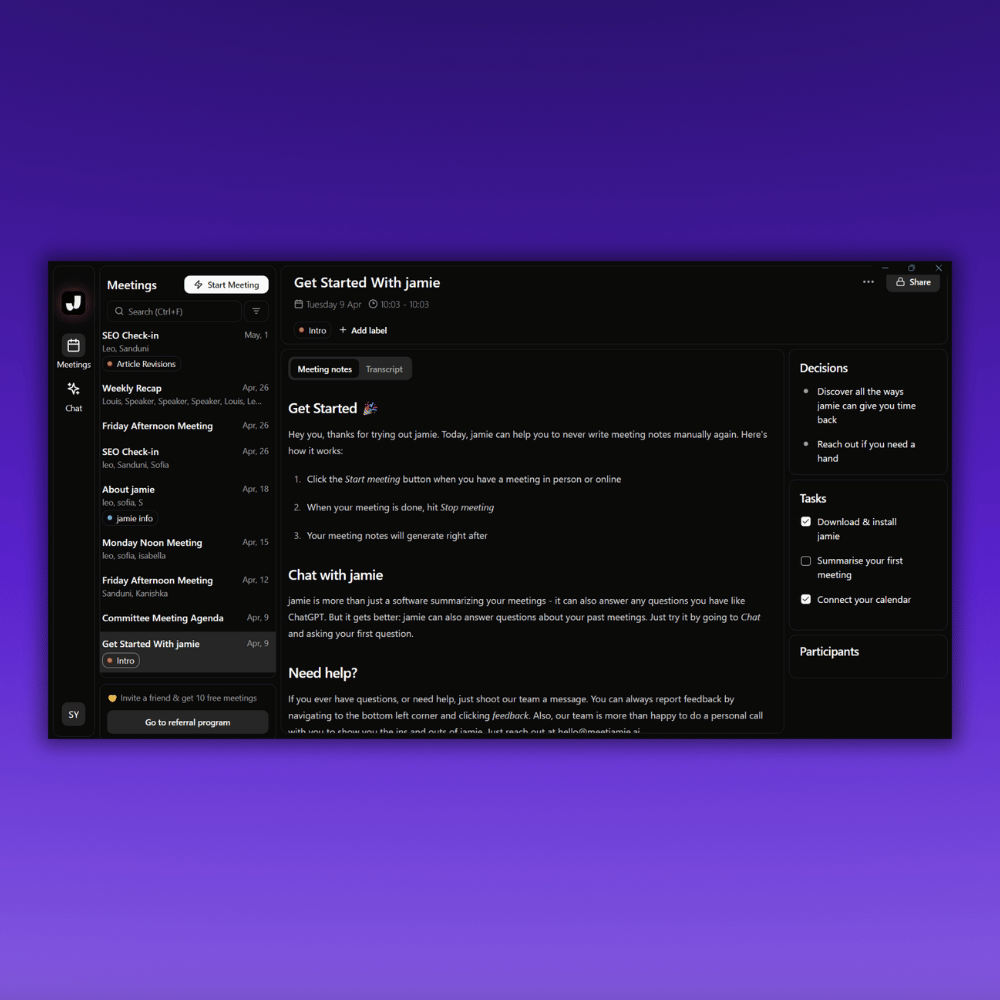Click the Meetings panel heading

(131, 285)
